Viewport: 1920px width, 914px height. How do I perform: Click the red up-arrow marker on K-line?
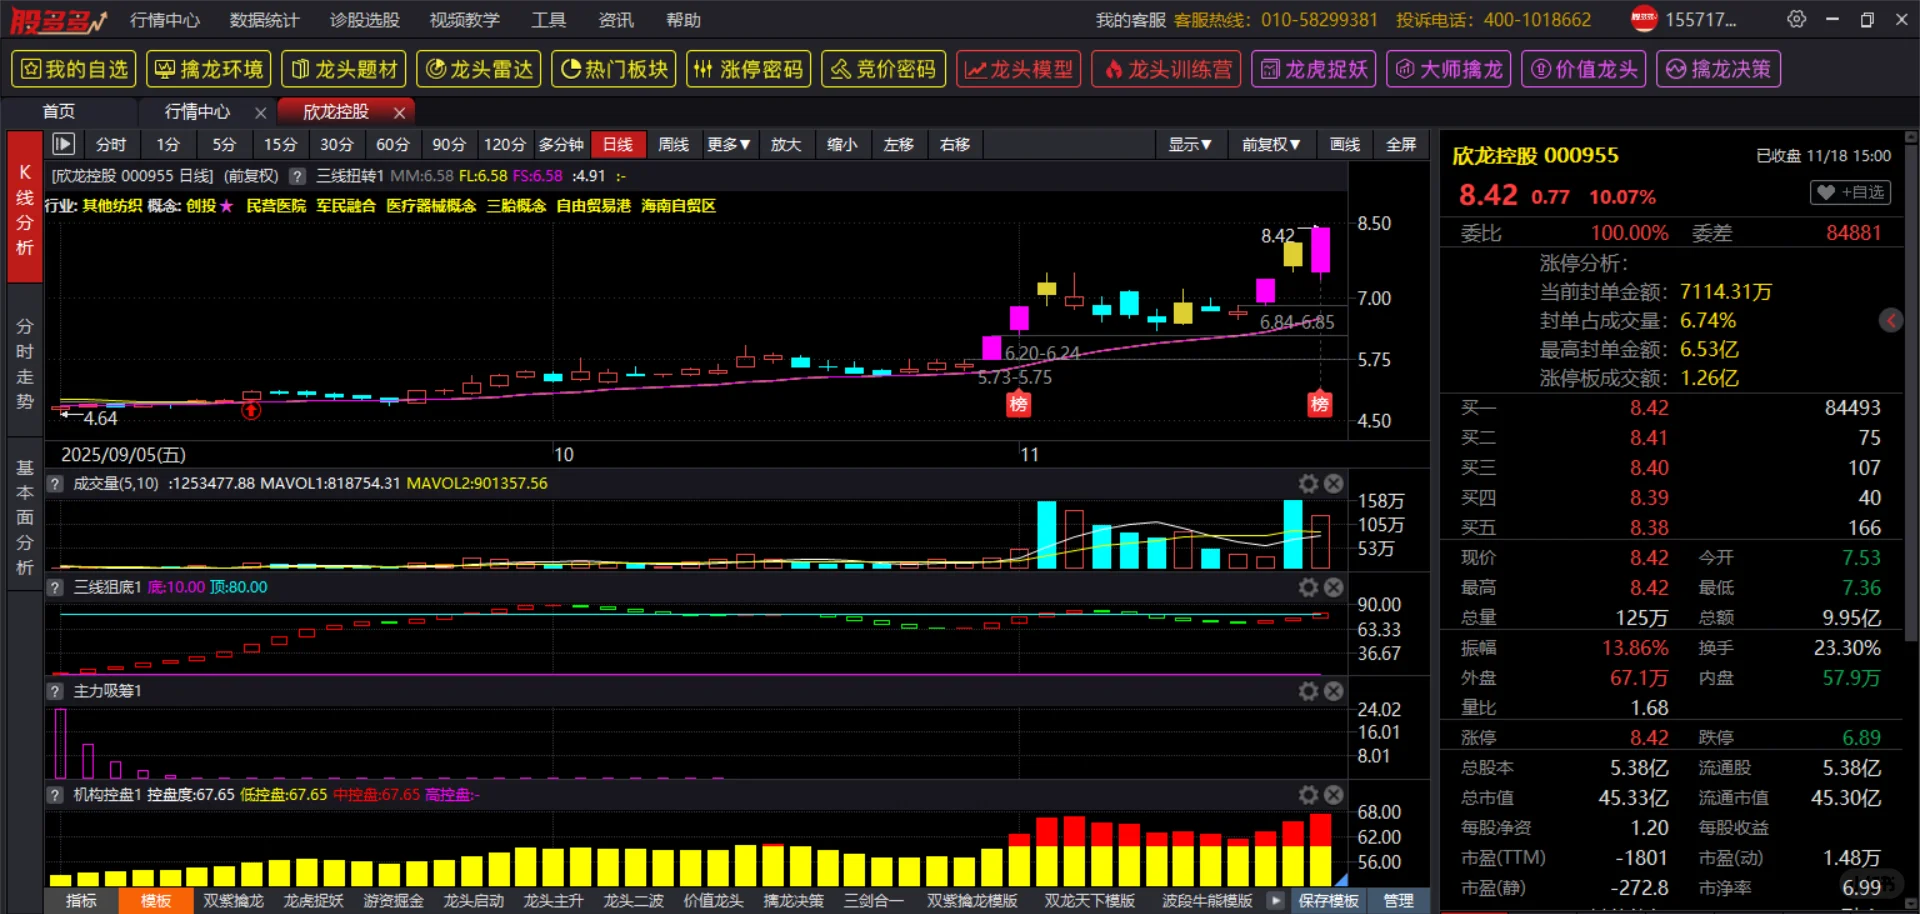(x=251, y=410)
